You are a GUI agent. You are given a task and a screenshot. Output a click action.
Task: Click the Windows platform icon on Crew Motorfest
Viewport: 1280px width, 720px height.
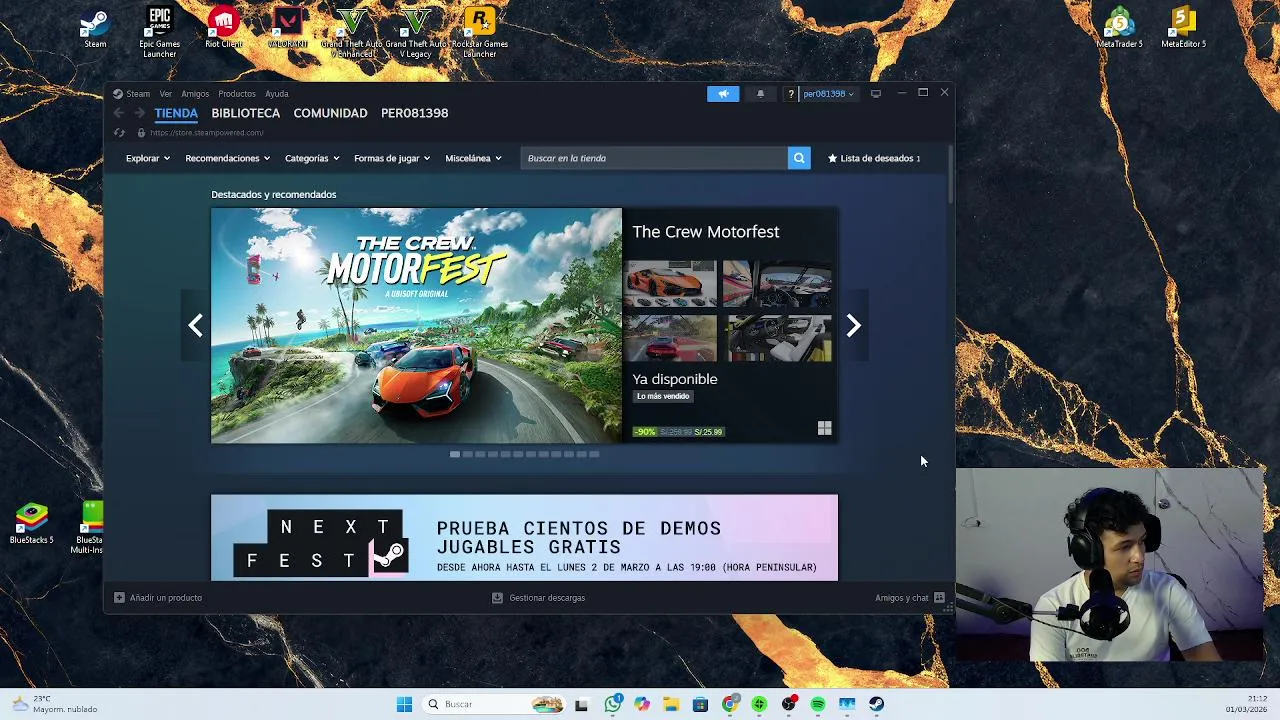[824, 429]
